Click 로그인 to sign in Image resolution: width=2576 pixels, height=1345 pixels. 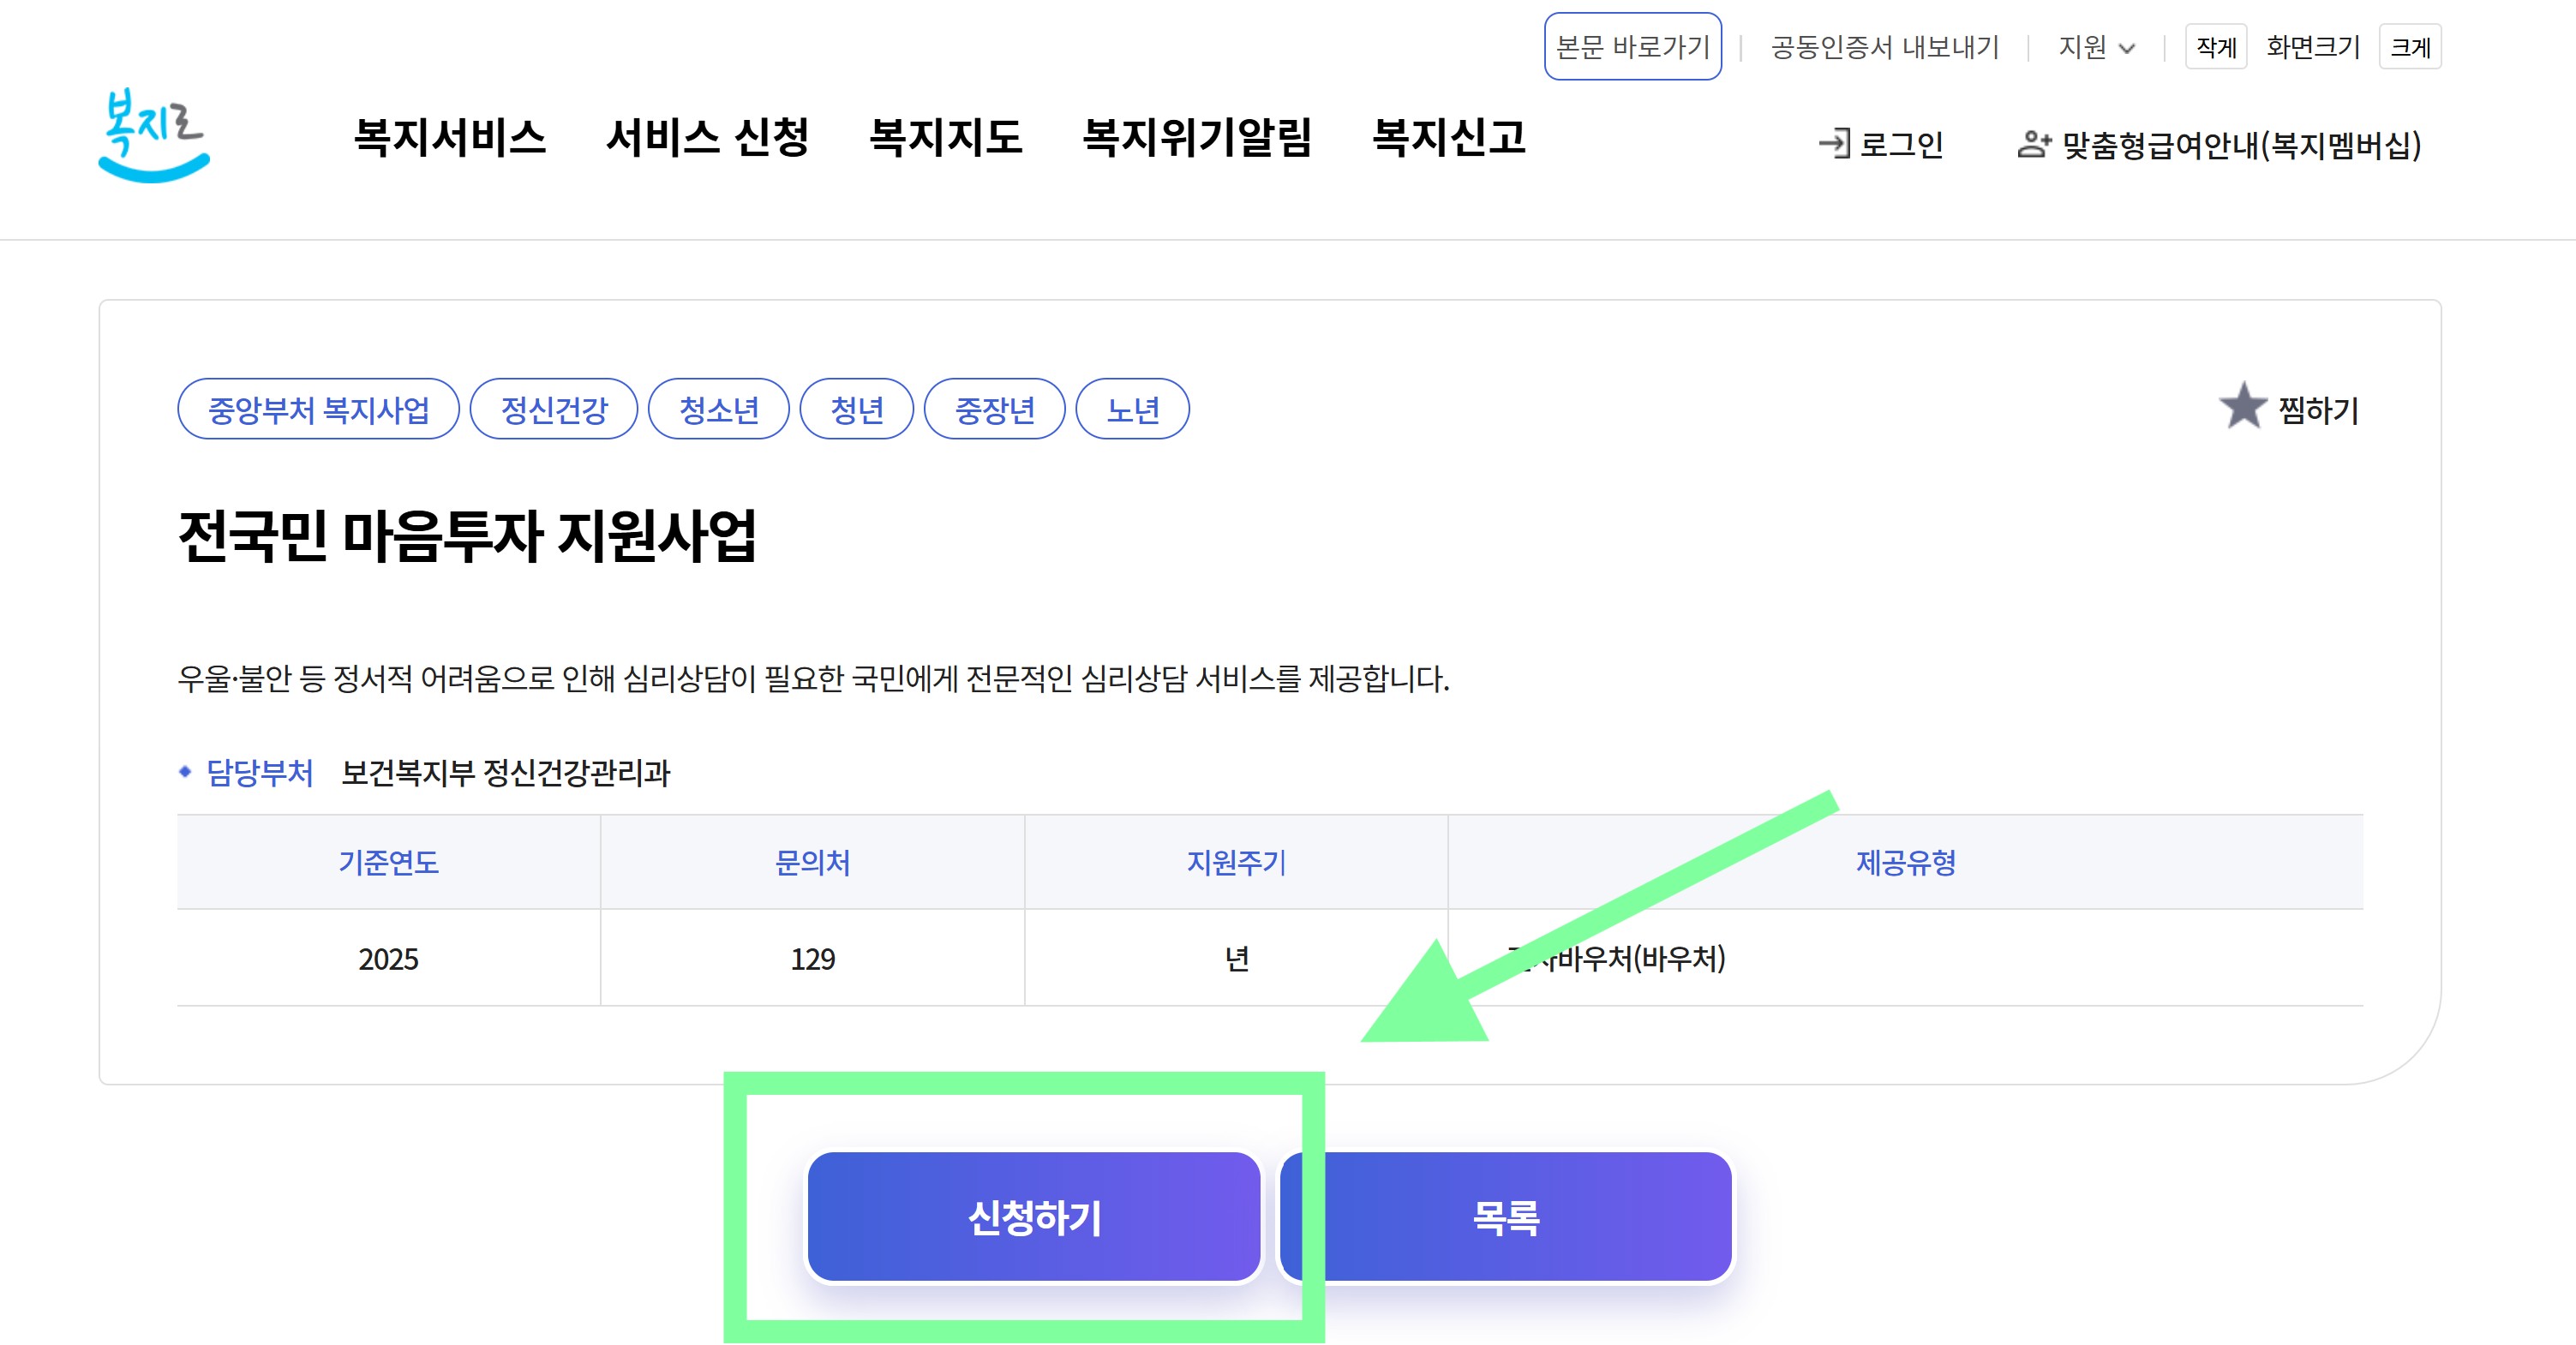pyautogui.click(x=1900, y=143)
